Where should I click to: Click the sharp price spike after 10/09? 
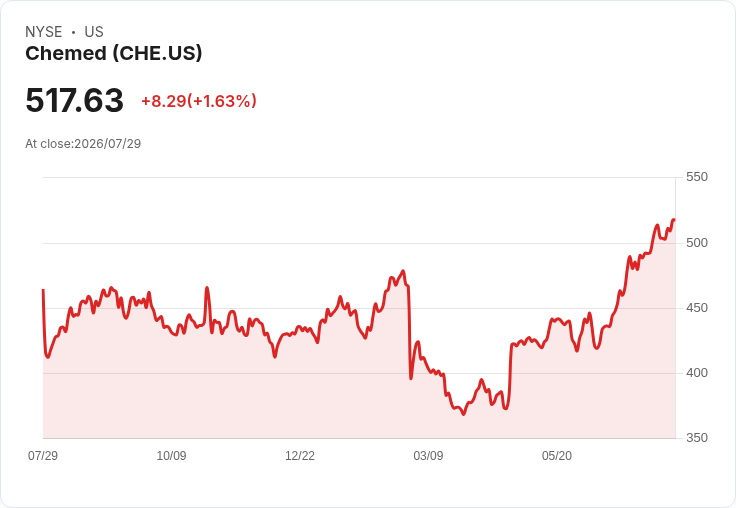coord(207,288)
